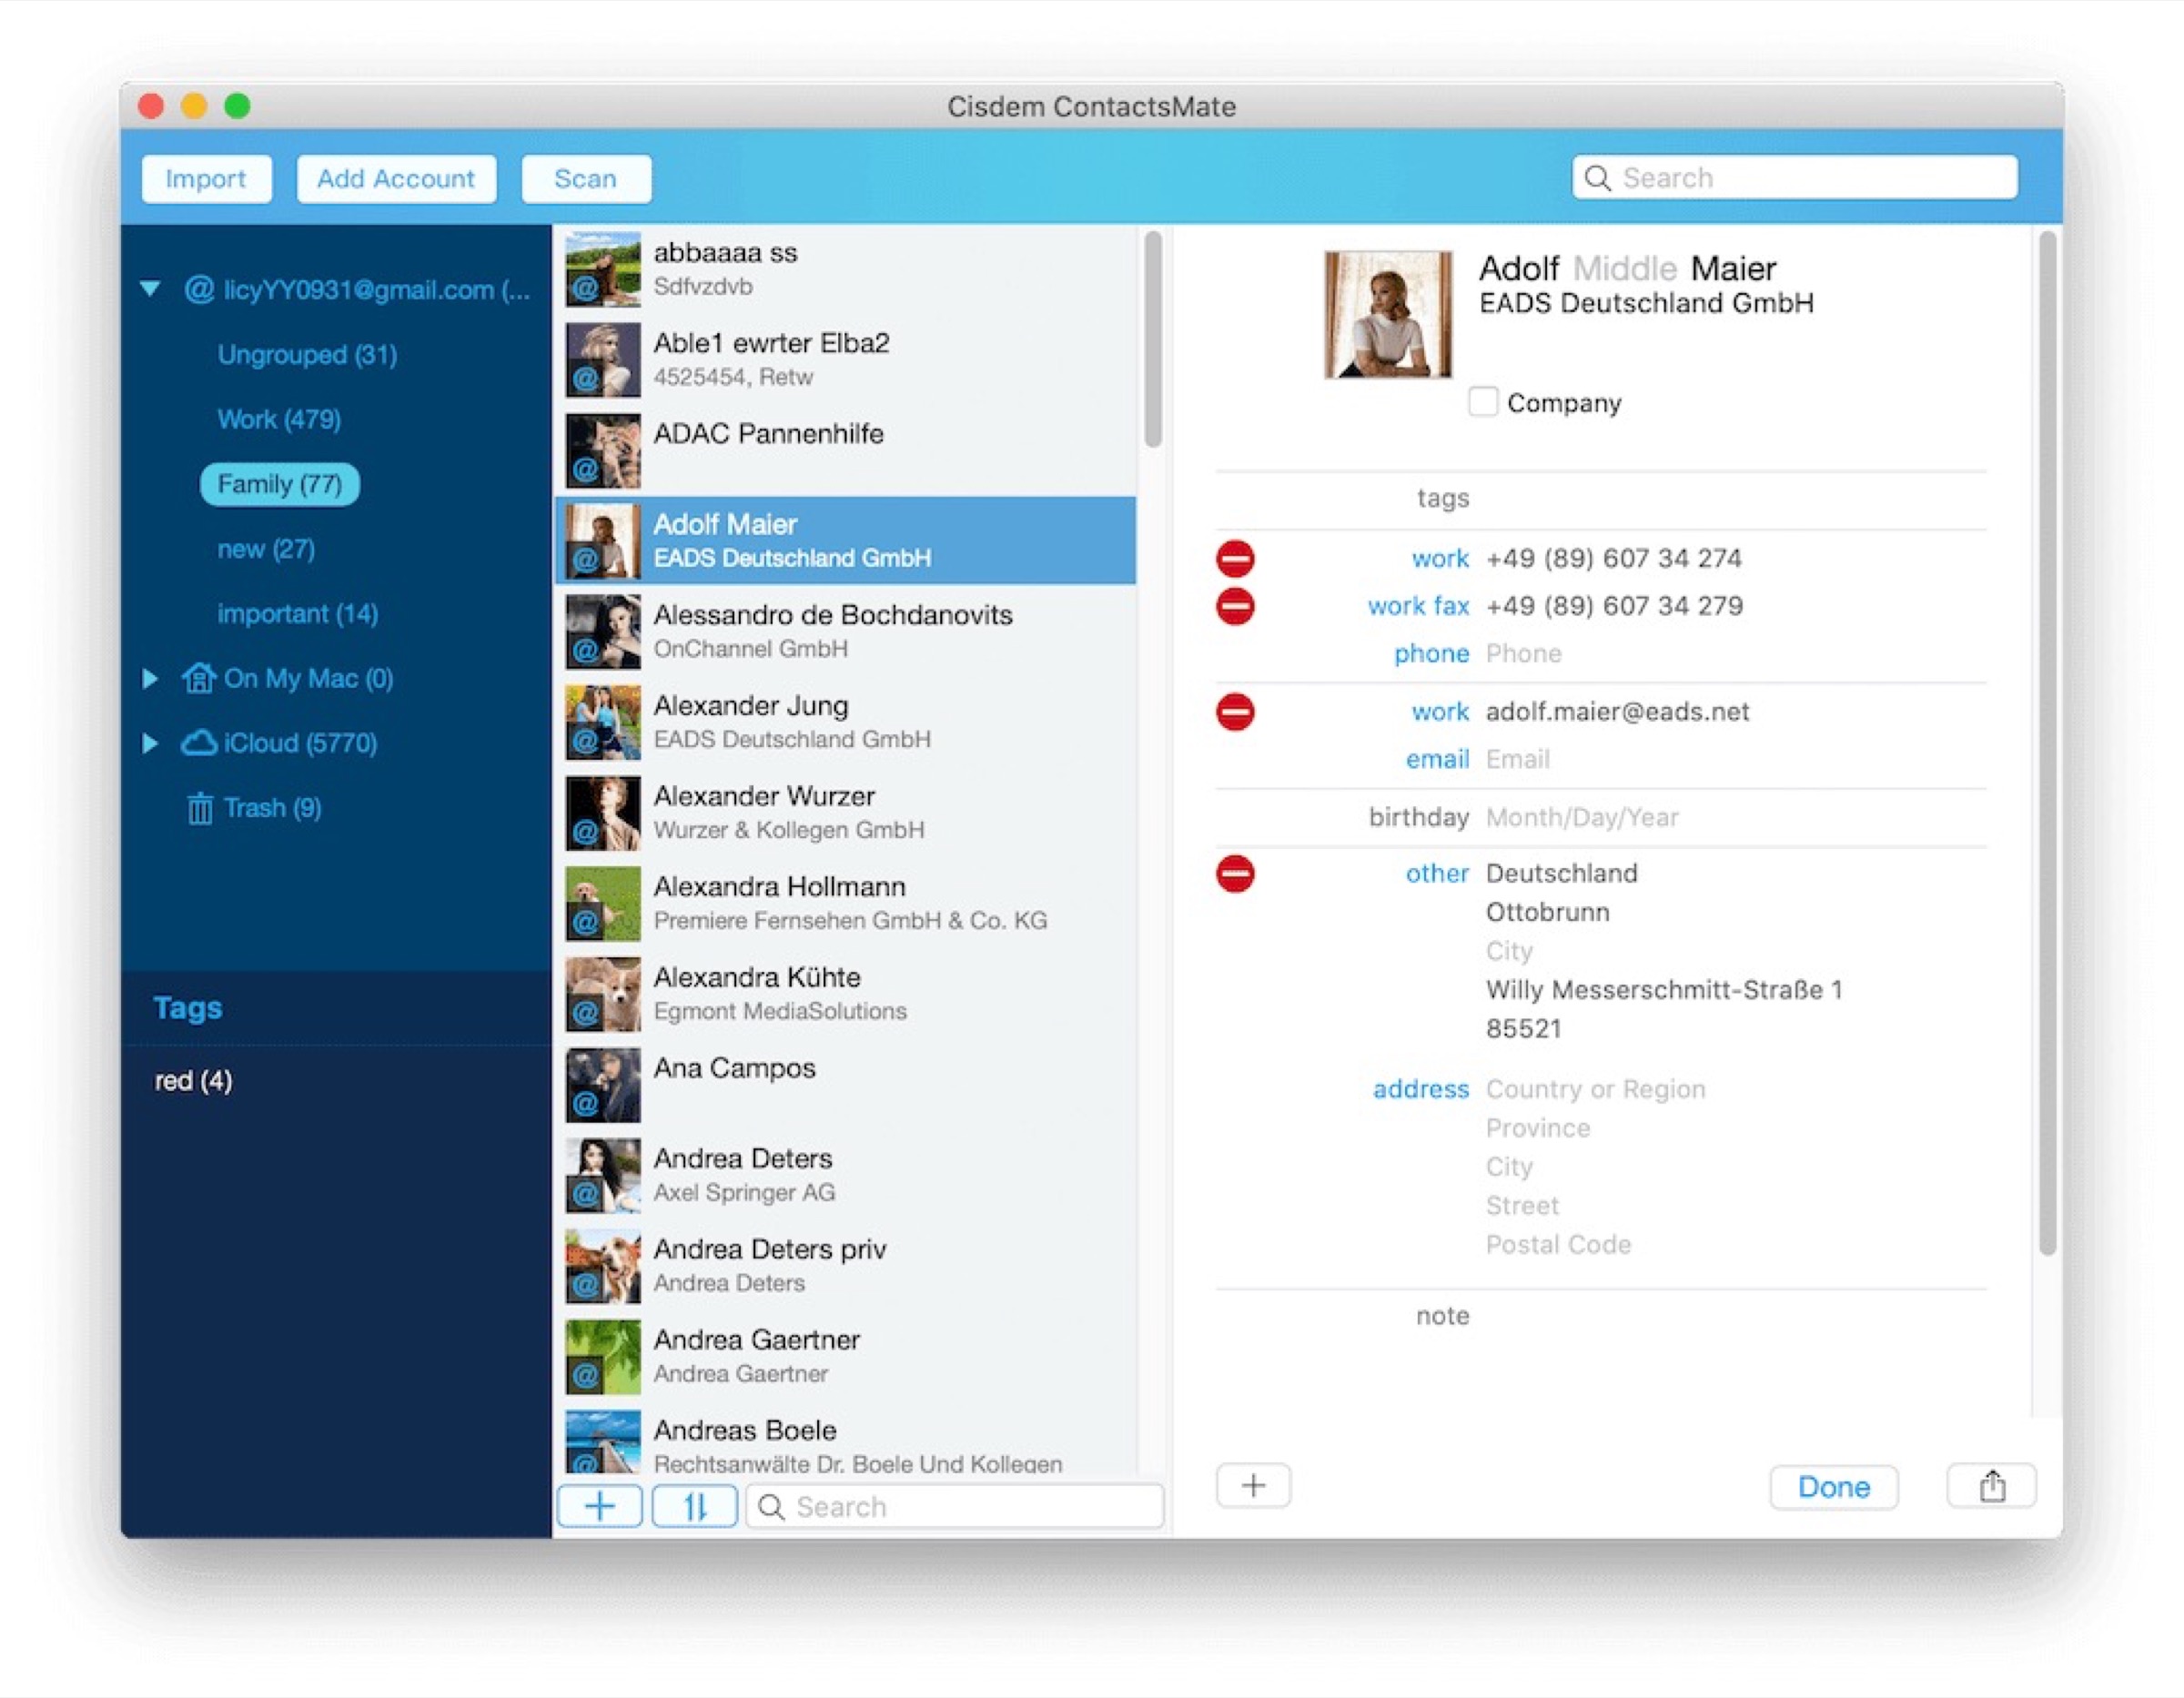Select the red (4) tag
The width and height of the screenshot is (2184, 1698).
(193, 1080)
